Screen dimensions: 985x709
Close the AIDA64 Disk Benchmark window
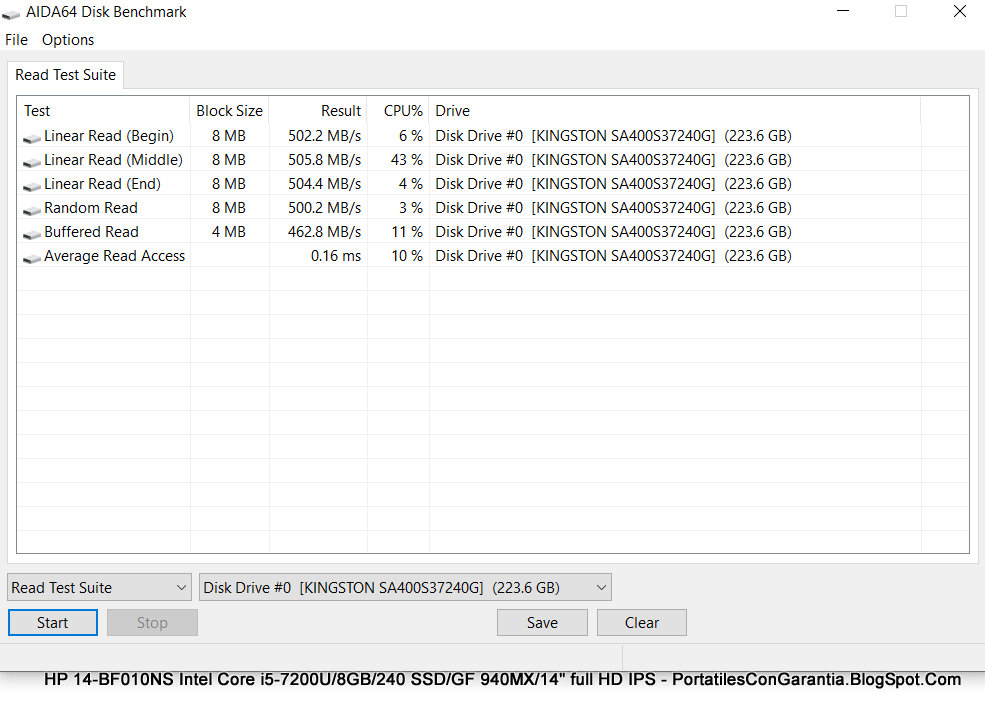coord(959,11)
